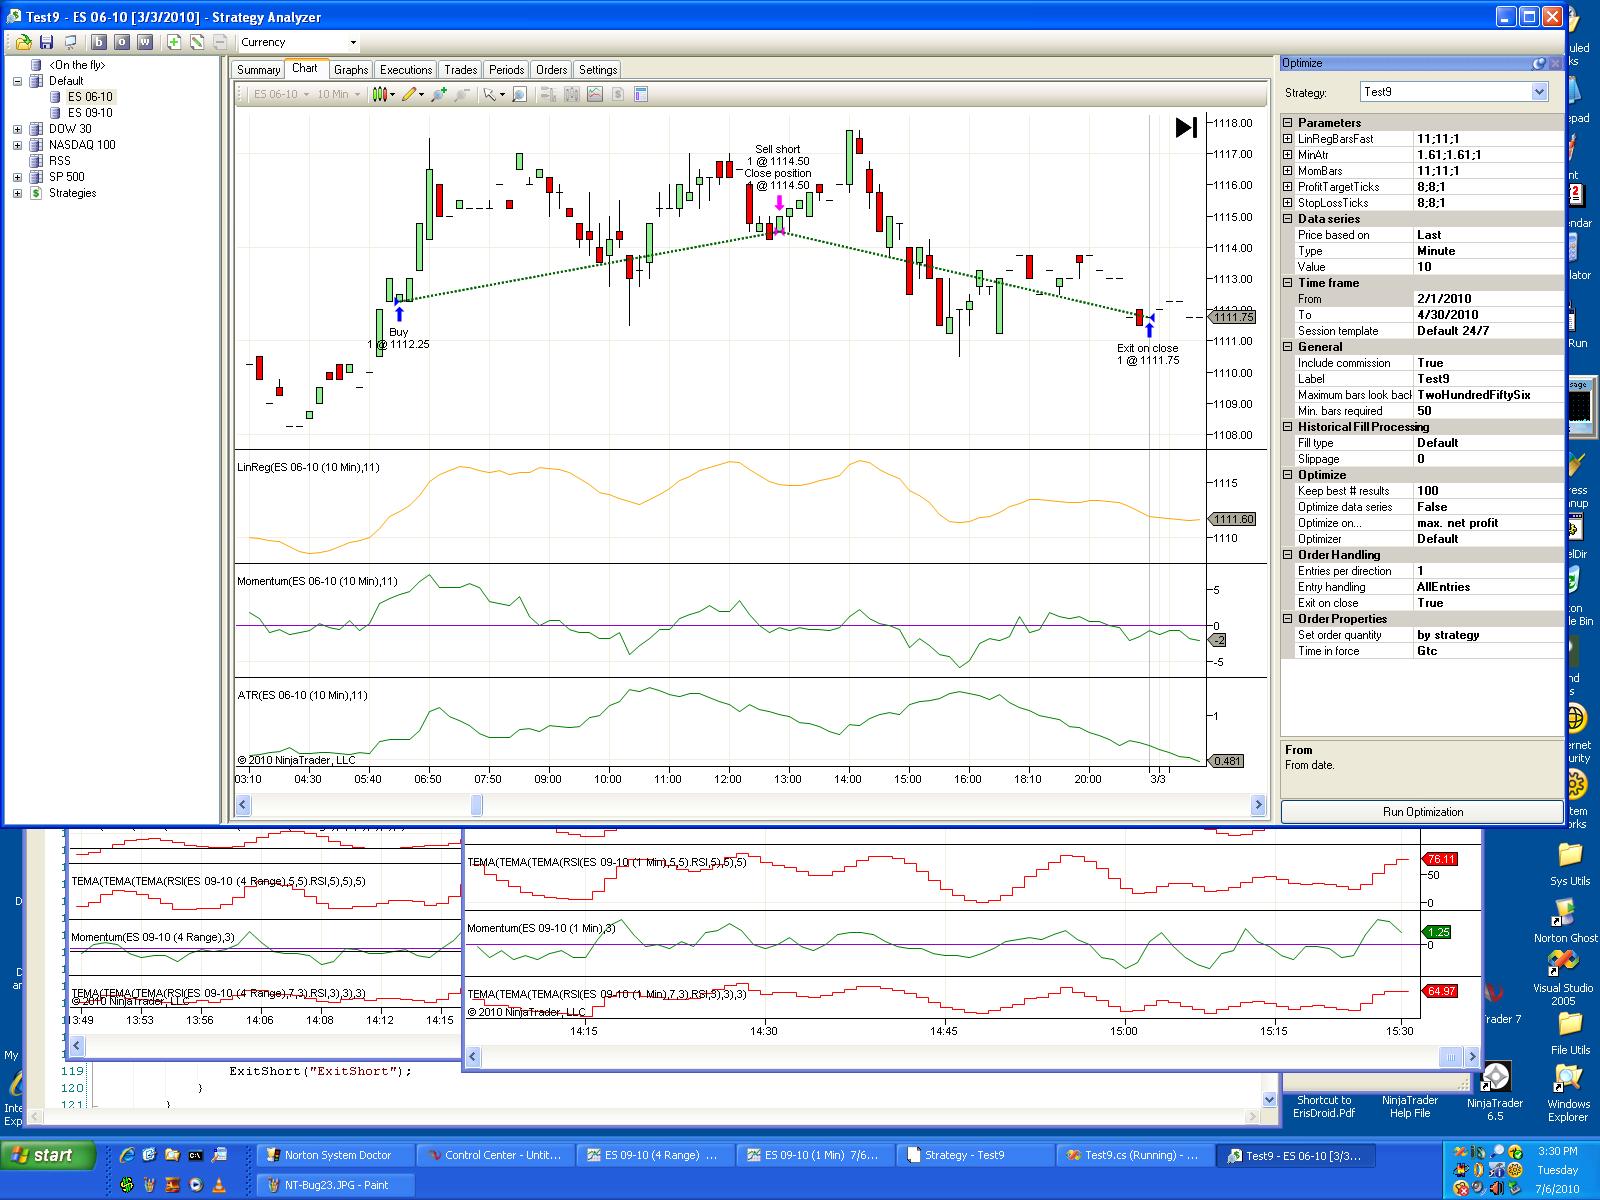
Task: Open the candlestick chart style tool
Action: [x=382, y=94]
